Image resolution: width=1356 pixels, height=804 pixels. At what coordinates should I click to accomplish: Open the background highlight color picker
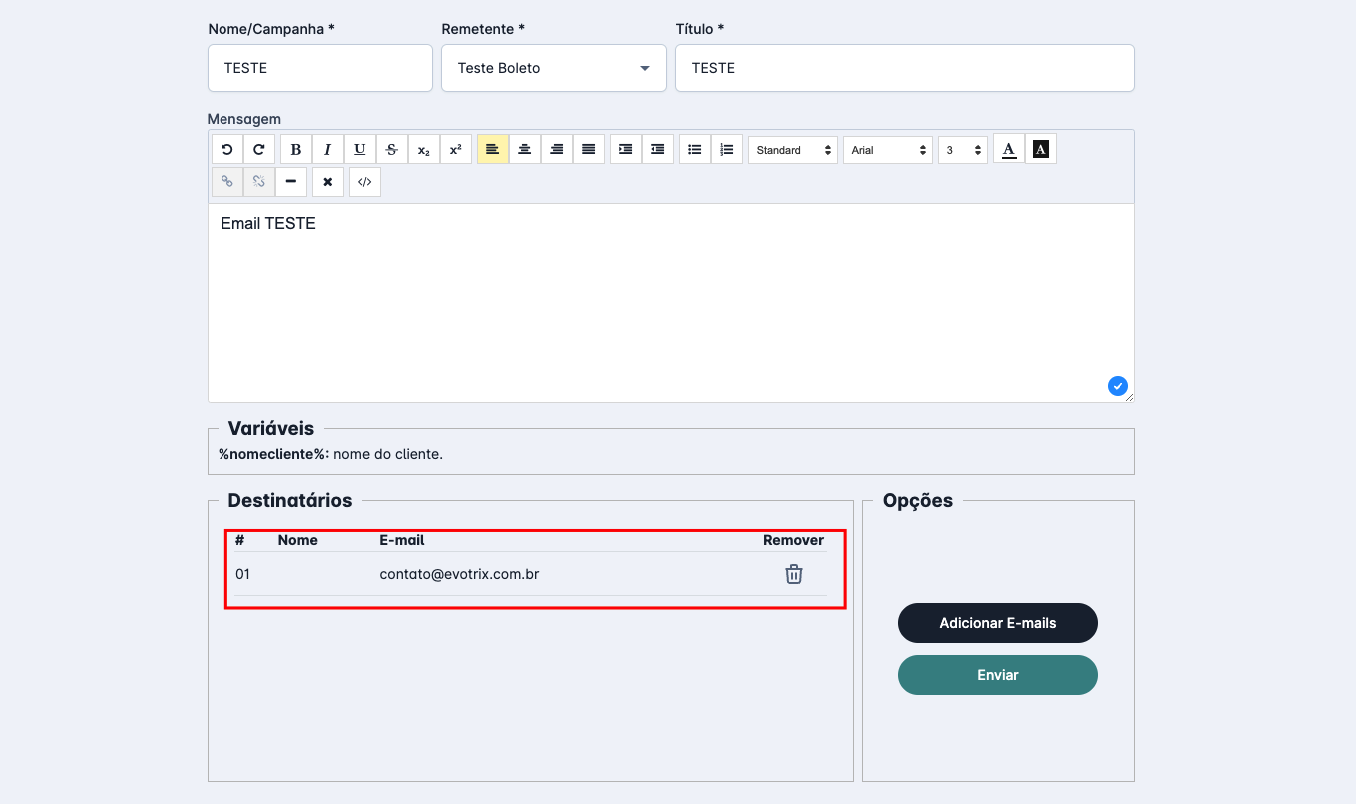pyautogui.click(x=1041, y=150)
